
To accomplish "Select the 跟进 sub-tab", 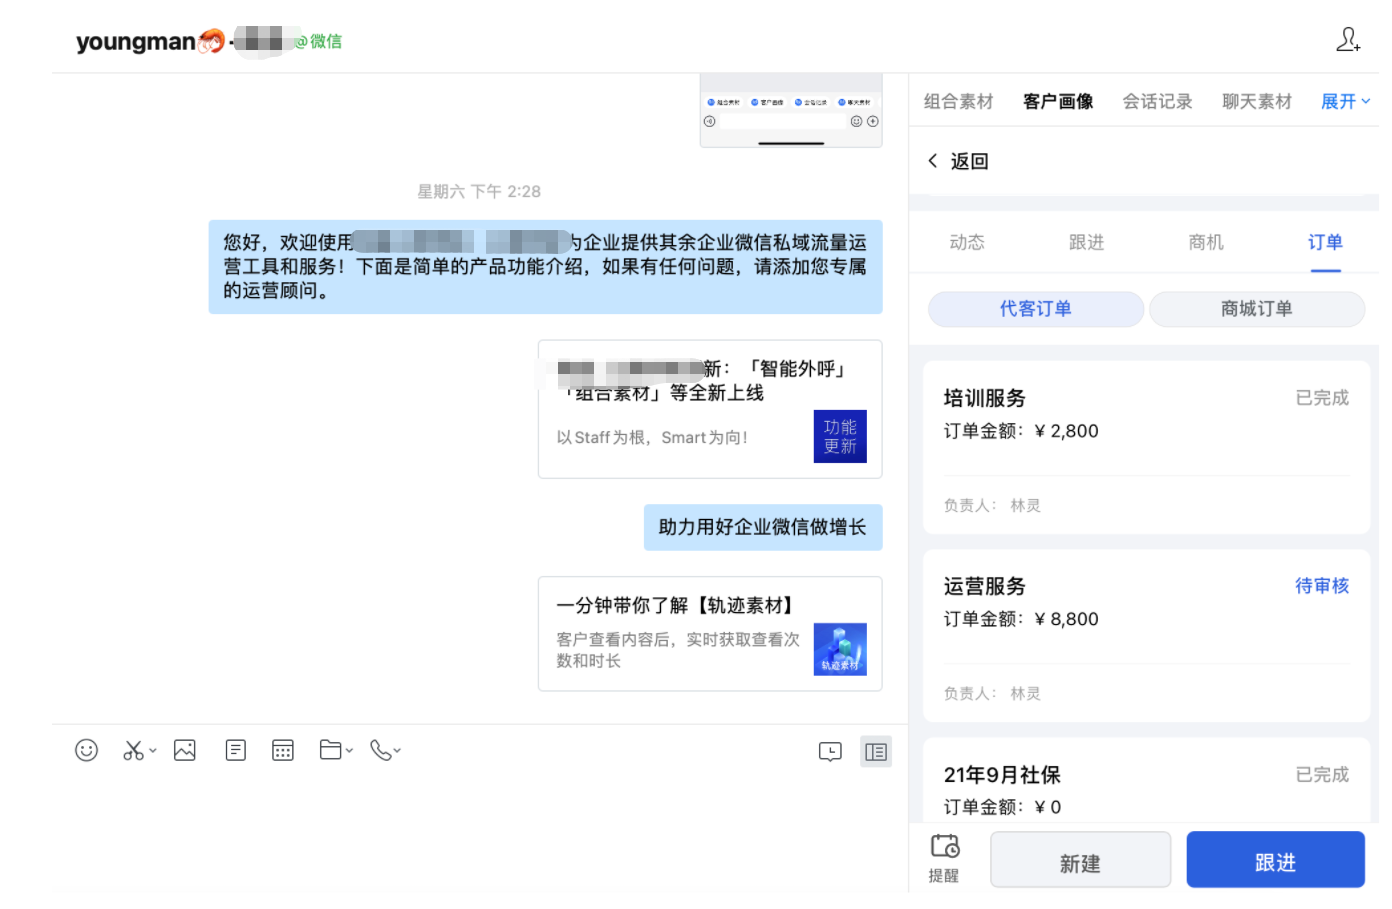I will [x=1086, y=242].
